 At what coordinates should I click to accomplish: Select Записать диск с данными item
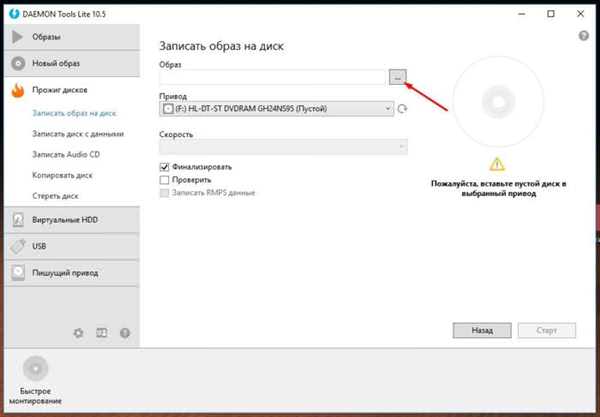point(78,134)
